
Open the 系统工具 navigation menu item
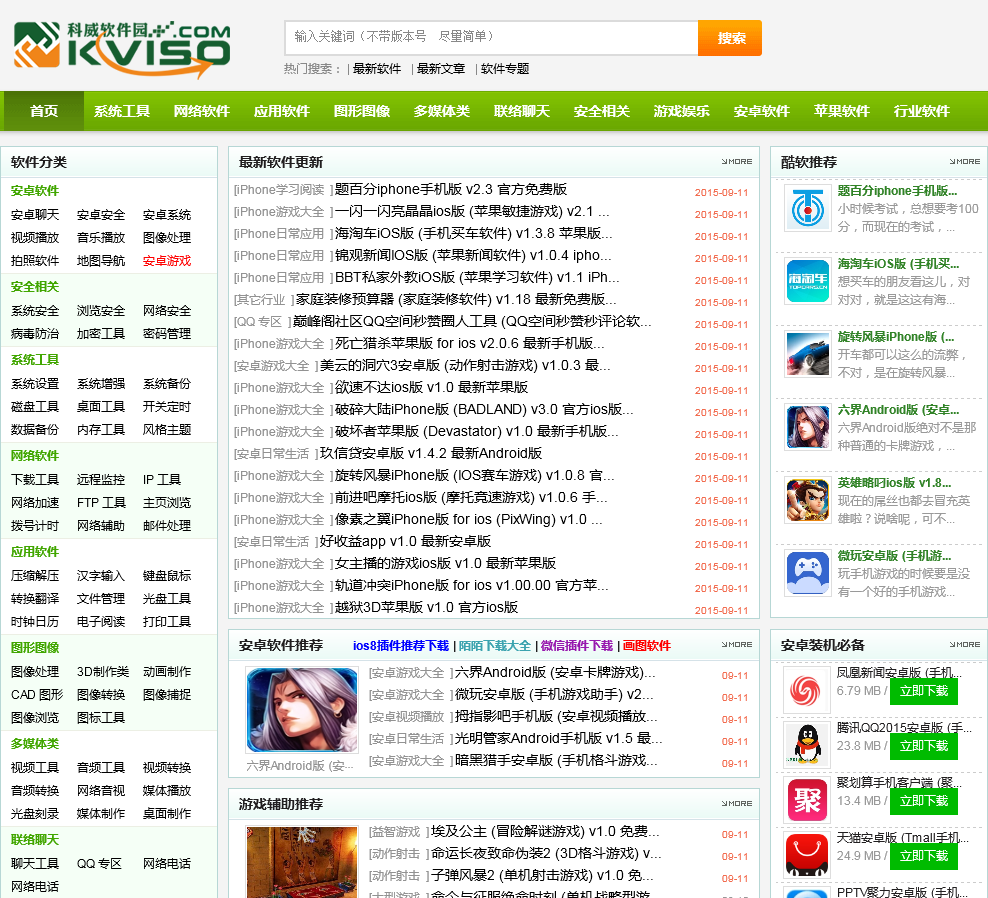pyautogui.click(x=122, y=111)
